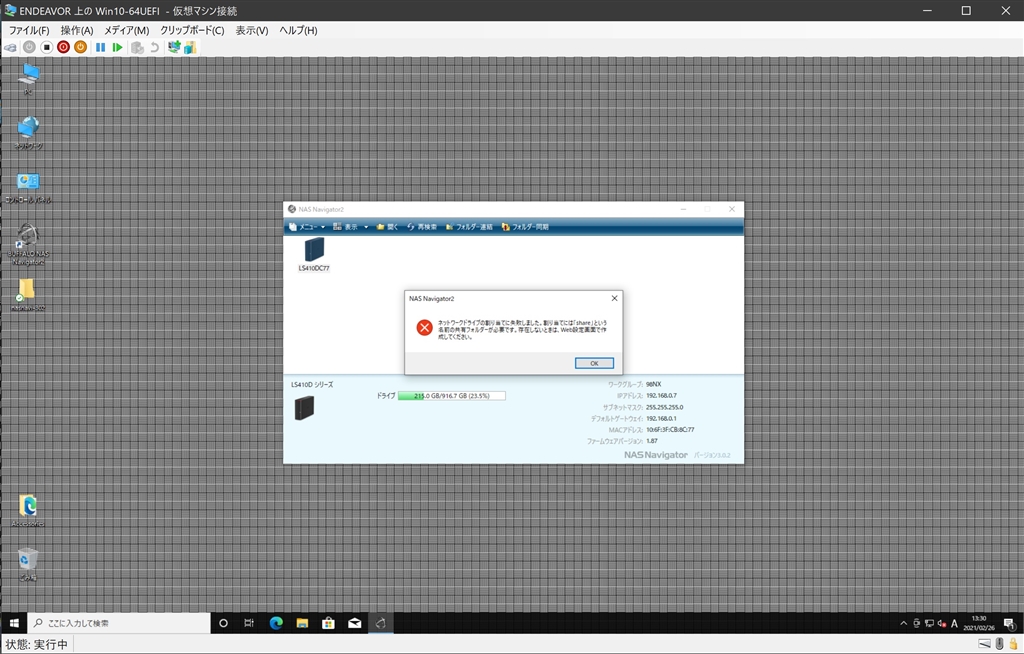1024x654 pixels.
Task: Click the LS410D series device image in details
Action: (304, 408)
